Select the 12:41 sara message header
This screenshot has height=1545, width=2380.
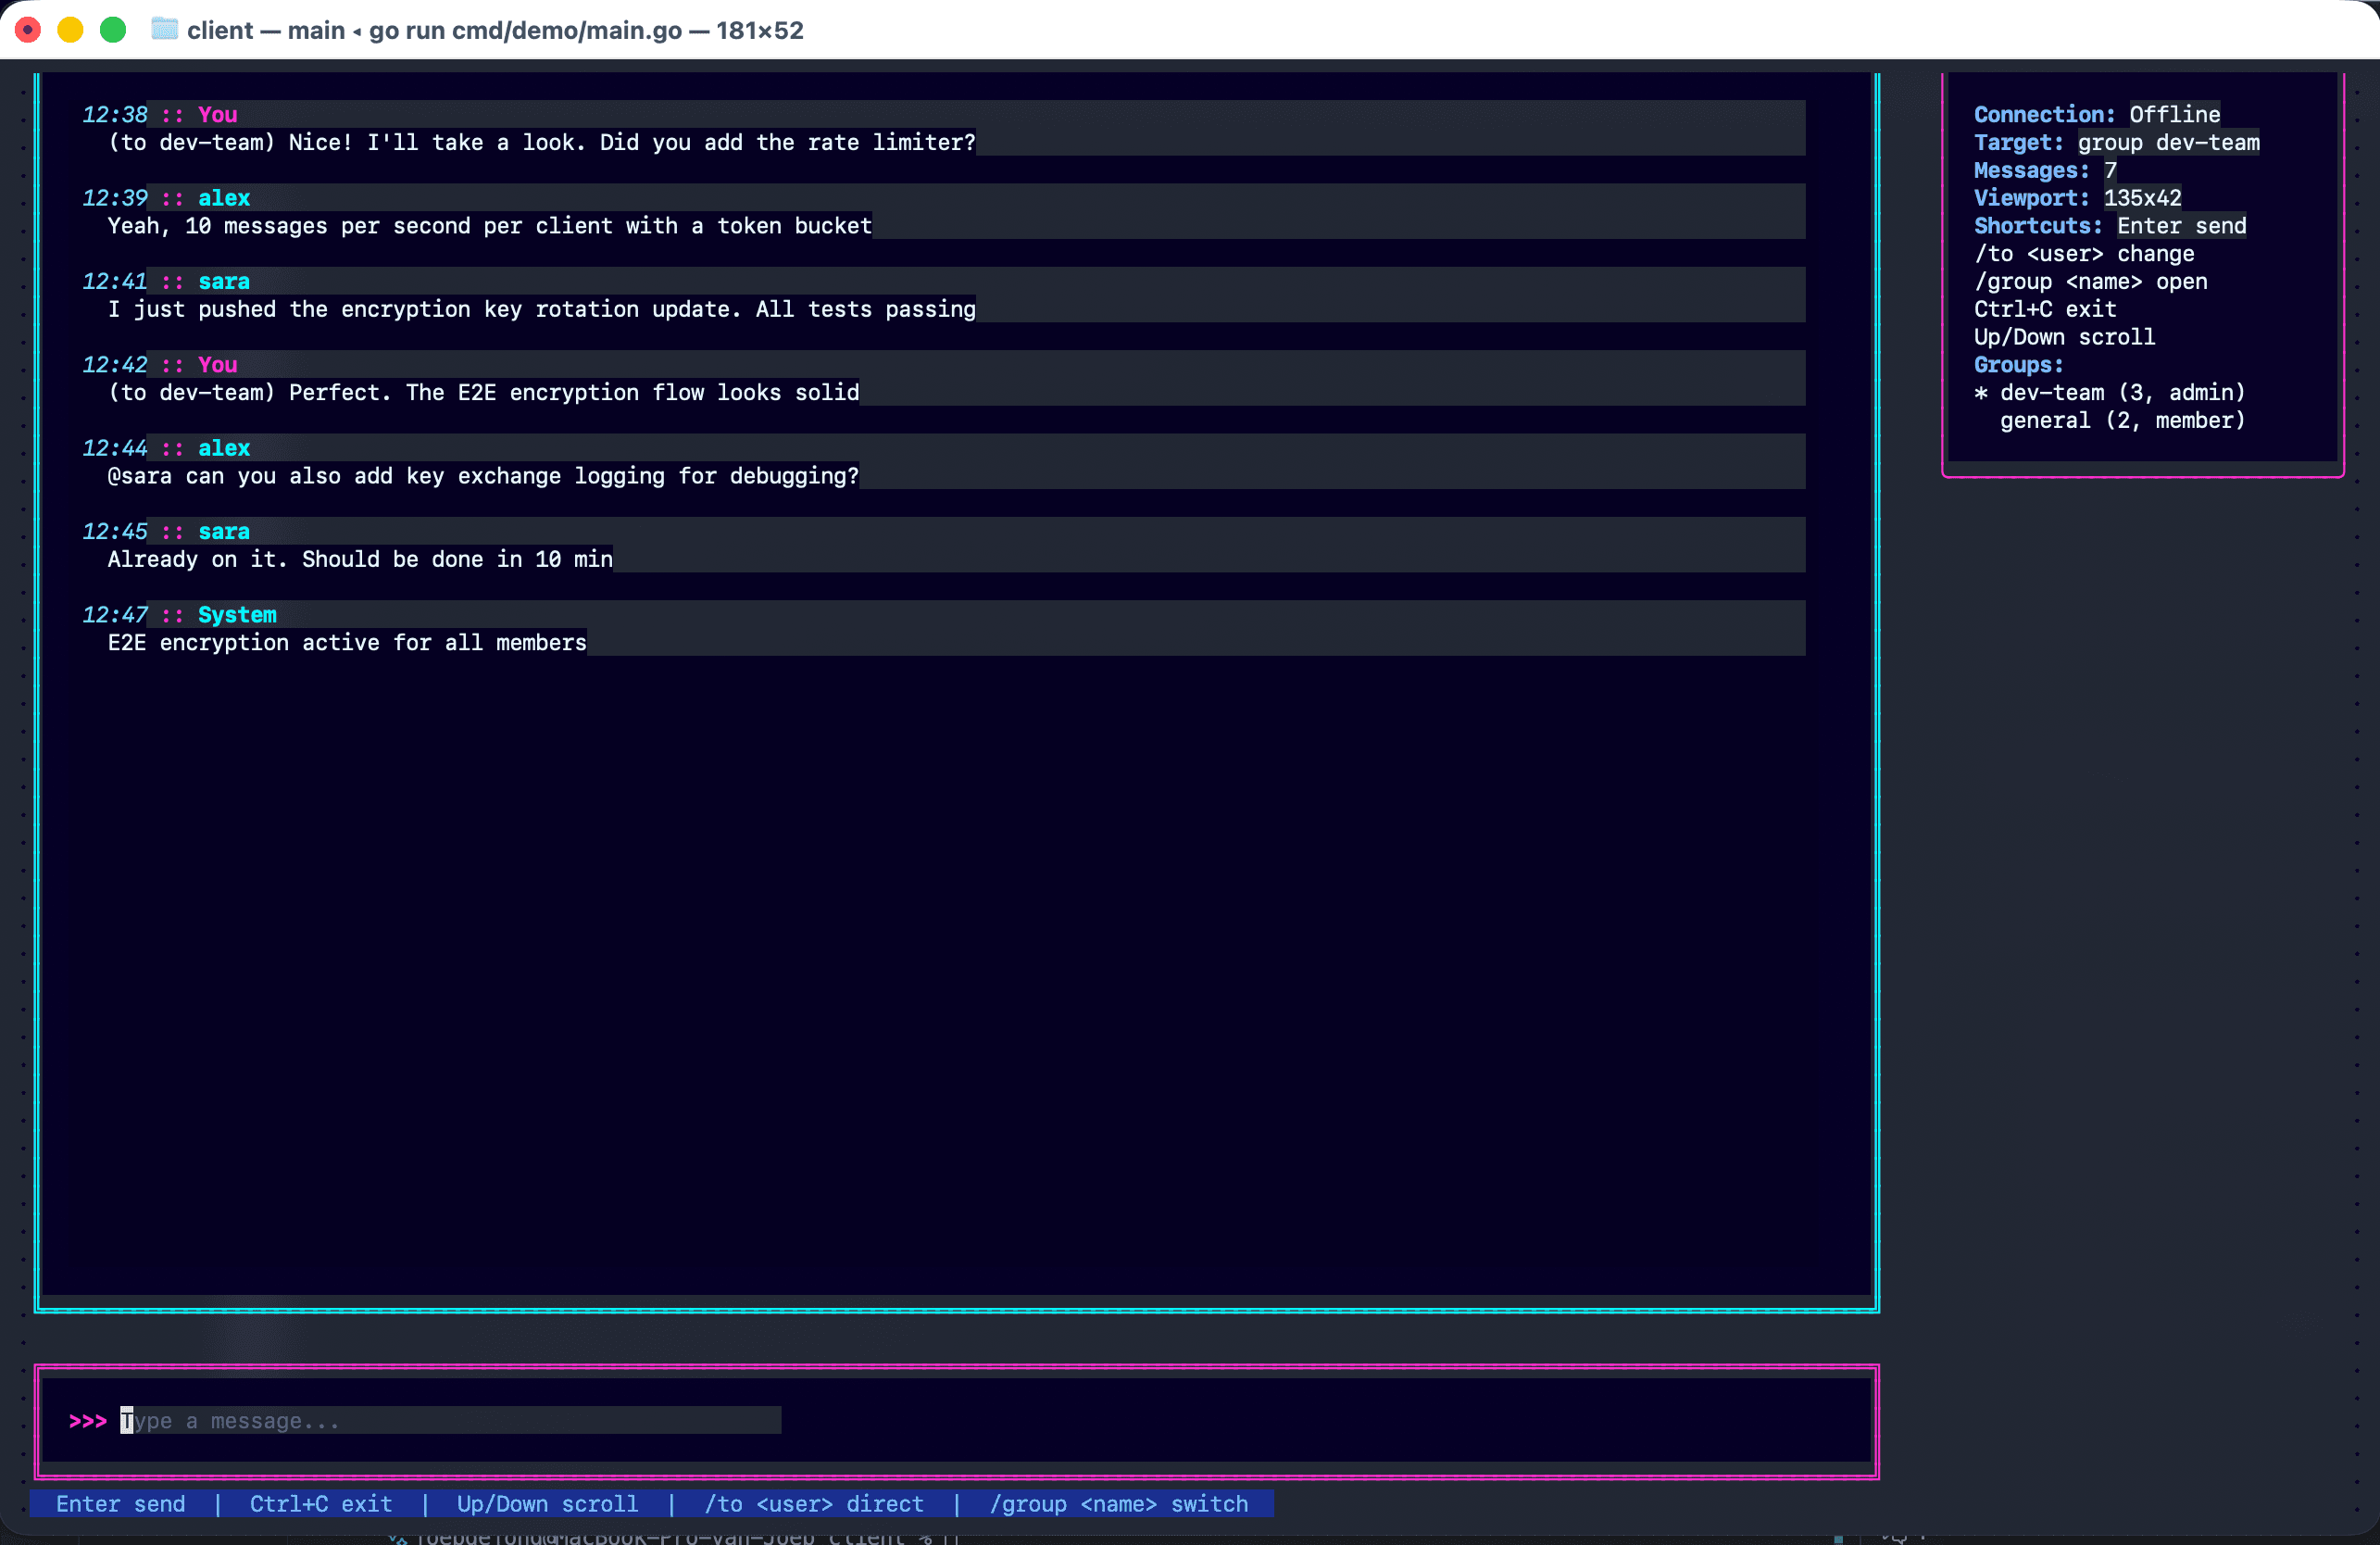tap(166, 281)
